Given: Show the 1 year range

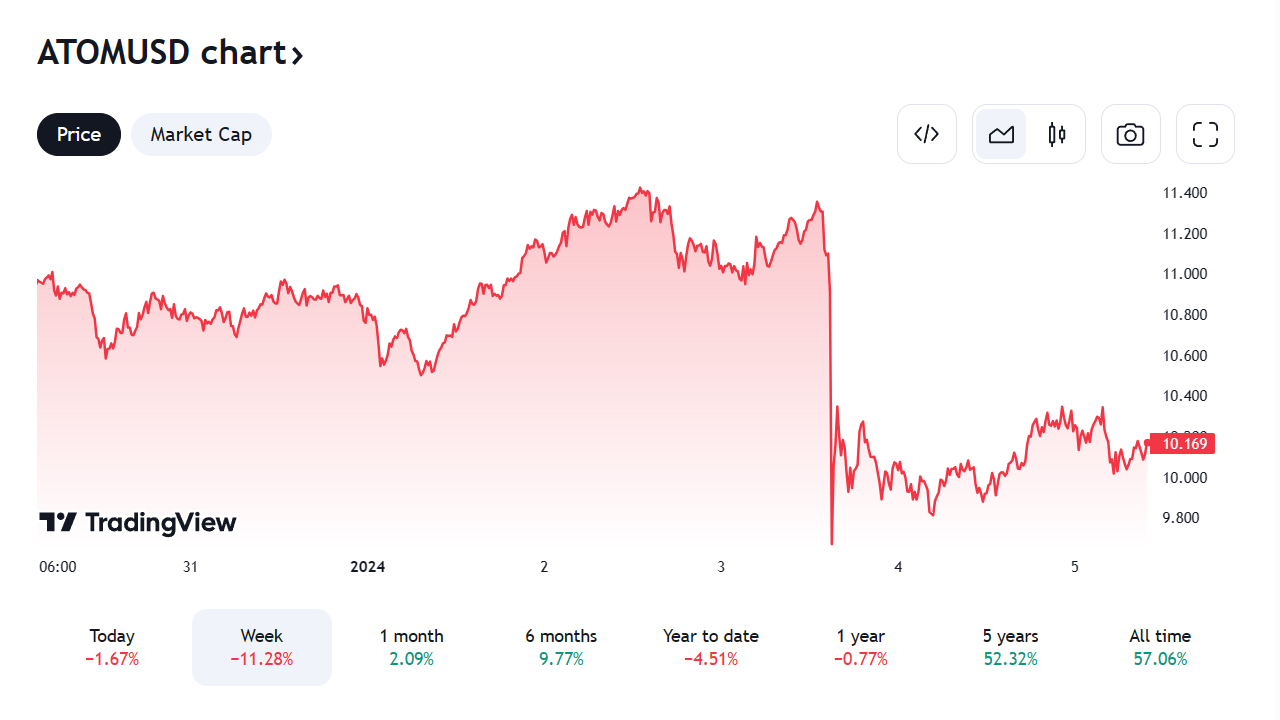Looking at the screenshot, I should click(x=861, y=647).
